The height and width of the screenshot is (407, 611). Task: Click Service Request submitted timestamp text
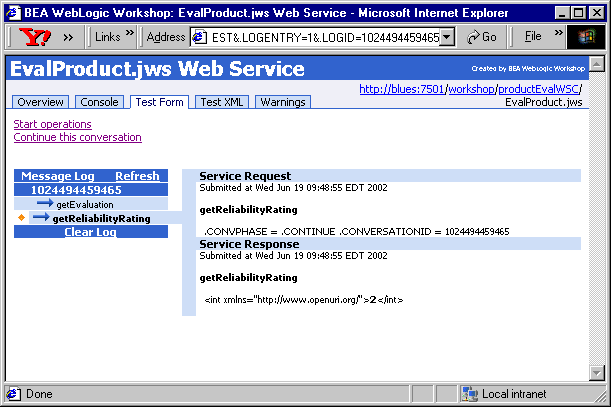pos(293,188)
